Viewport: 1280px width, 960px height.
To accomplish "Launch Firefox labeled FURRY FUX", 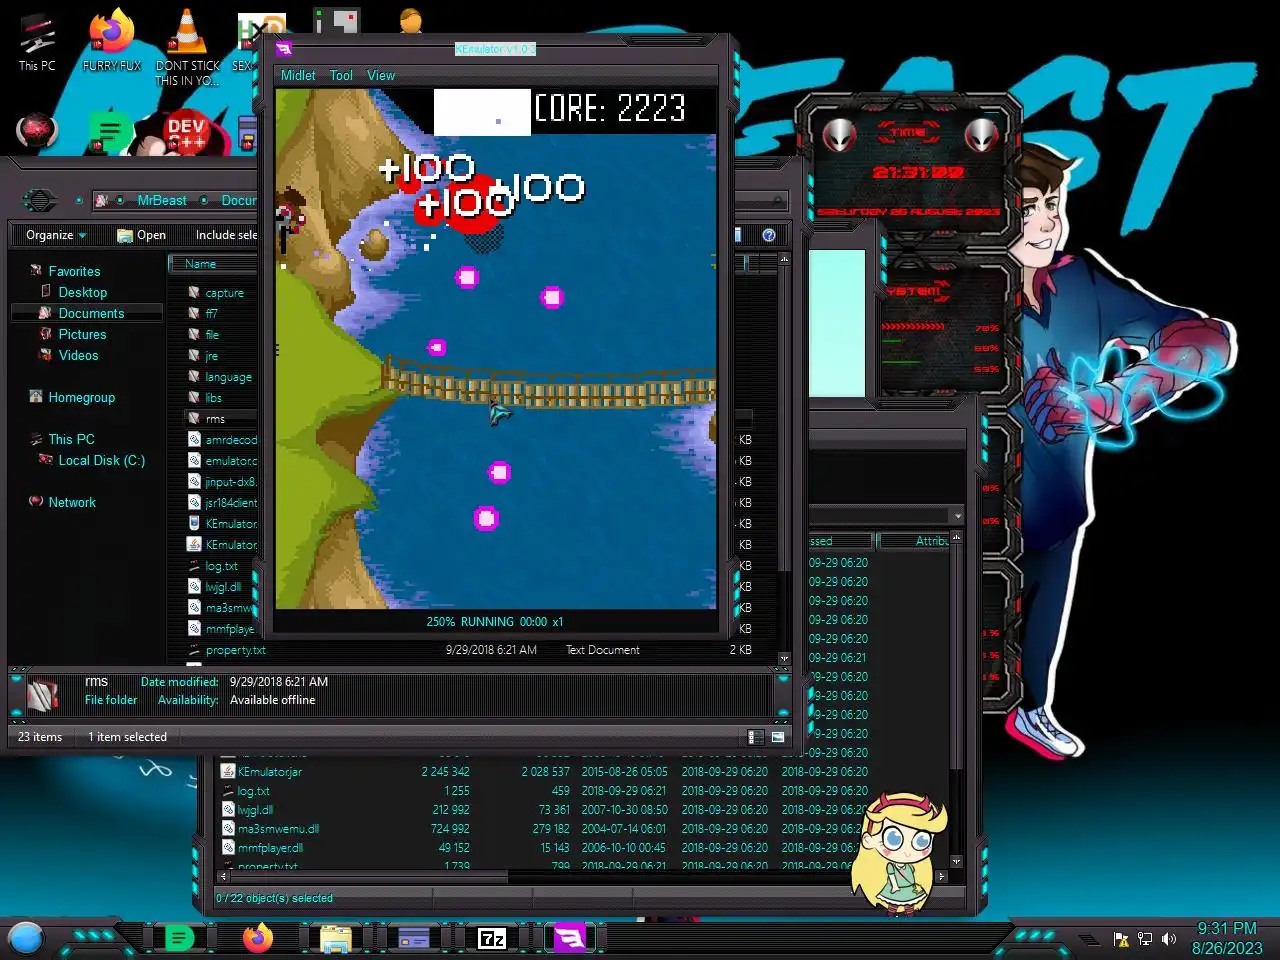I will pos(112,40).
